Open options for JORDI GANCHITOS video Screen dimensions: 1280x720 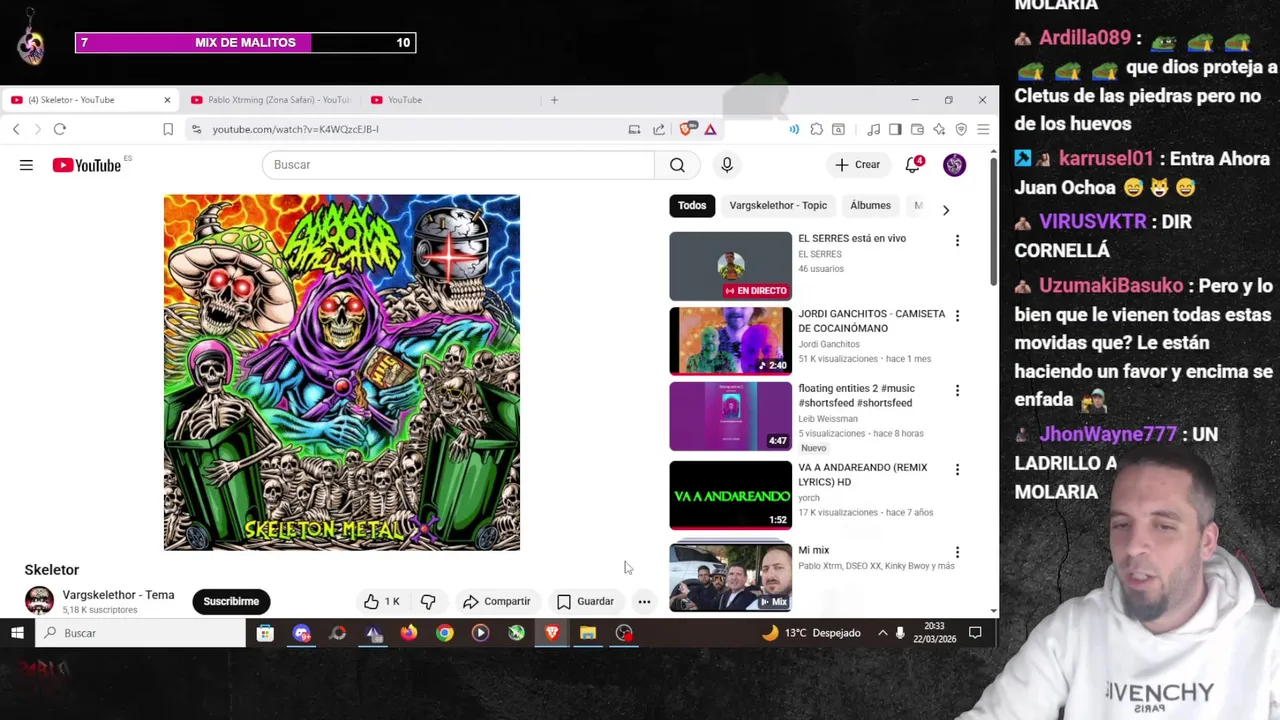(957, 315)
